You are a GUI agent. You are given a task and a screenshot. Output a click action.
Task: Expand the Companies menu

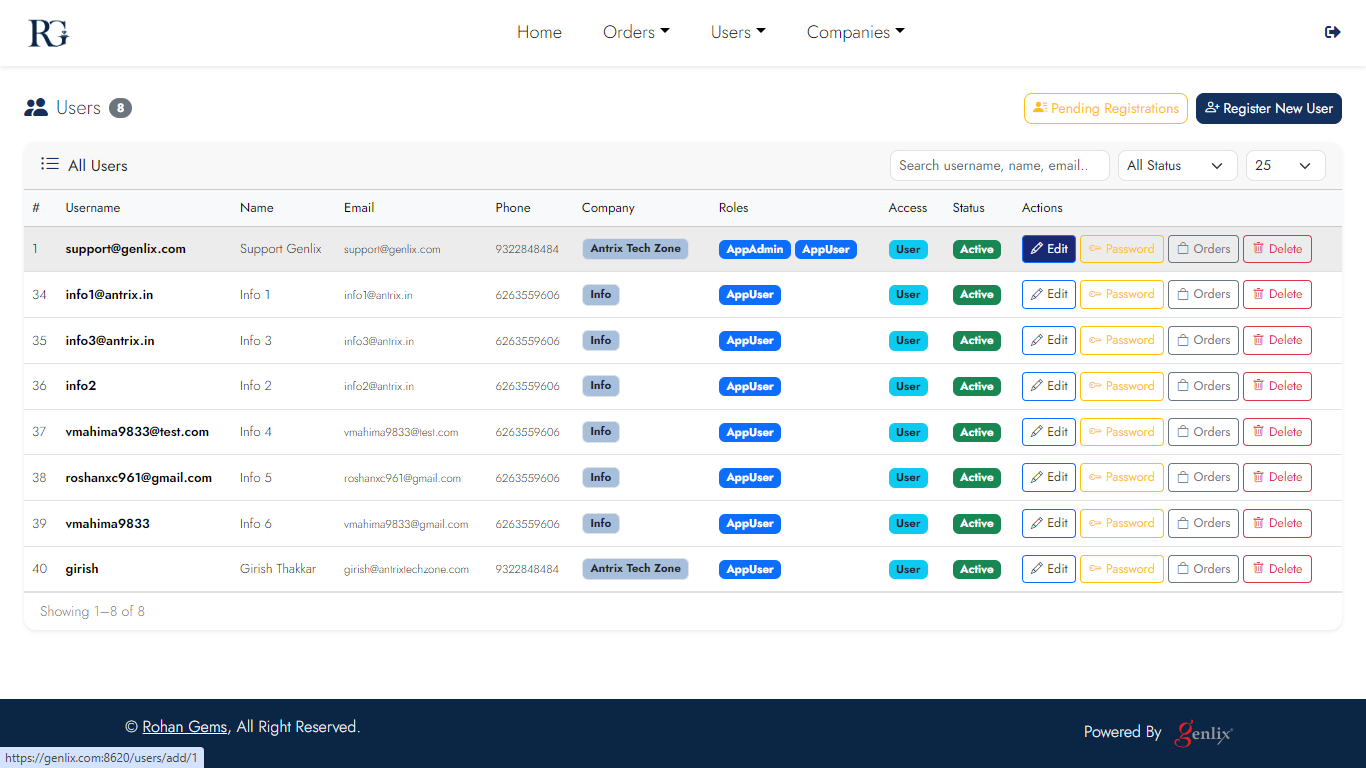[x=855, y=32]
